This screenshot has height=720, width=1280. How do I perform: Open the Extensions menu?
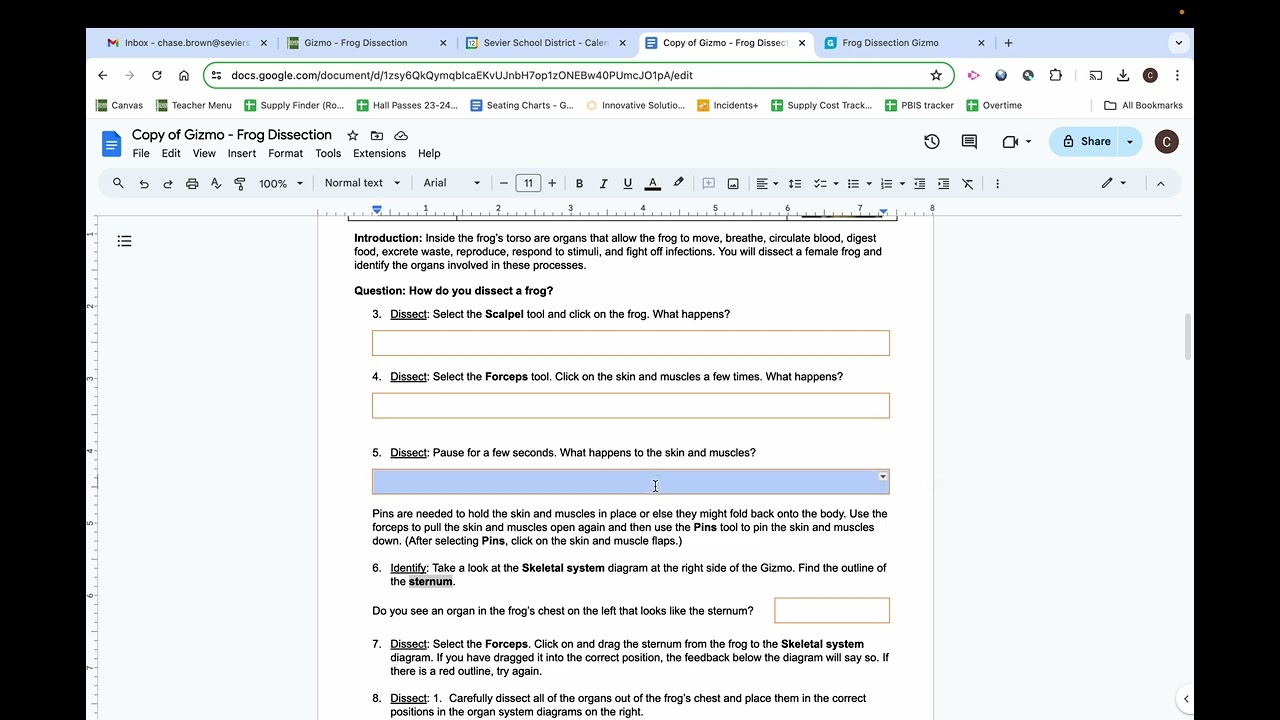tap(379, 154)
